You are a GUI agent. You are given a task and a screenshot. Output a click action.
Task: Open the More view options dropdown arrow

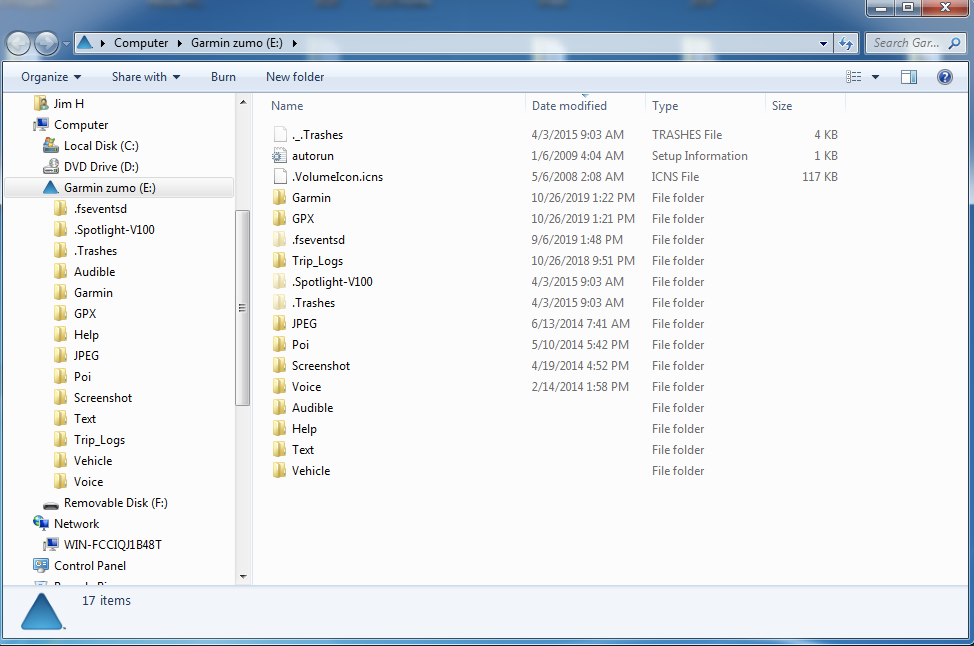pyautogui.click(x=875, y=77)
